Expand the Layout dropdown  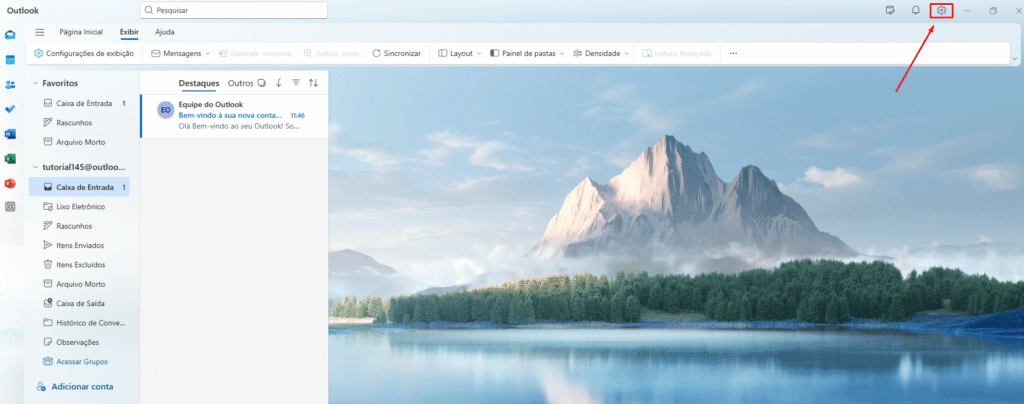460,53
